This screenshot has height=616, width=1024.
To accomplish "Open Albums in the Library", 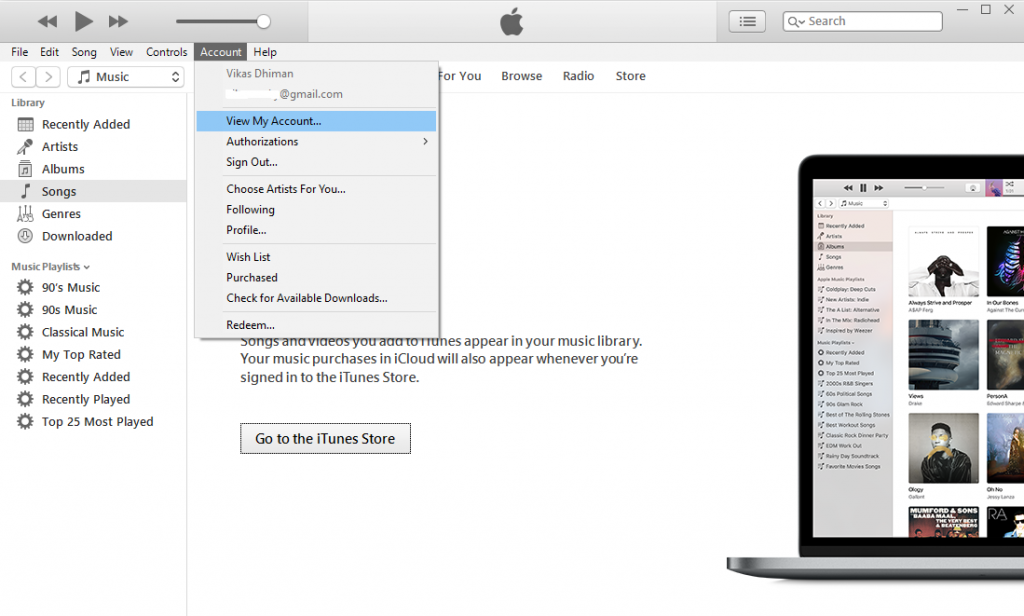I will 63,169.
